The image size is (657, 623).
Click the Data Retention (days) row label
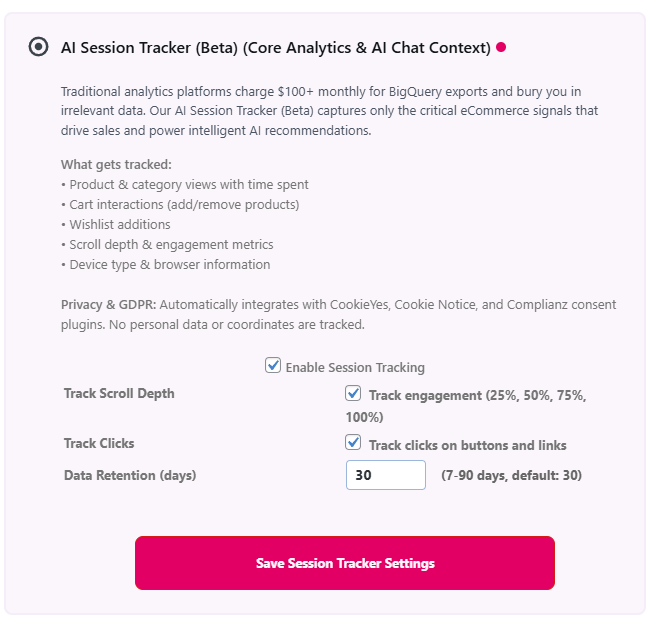pos(130,475)
